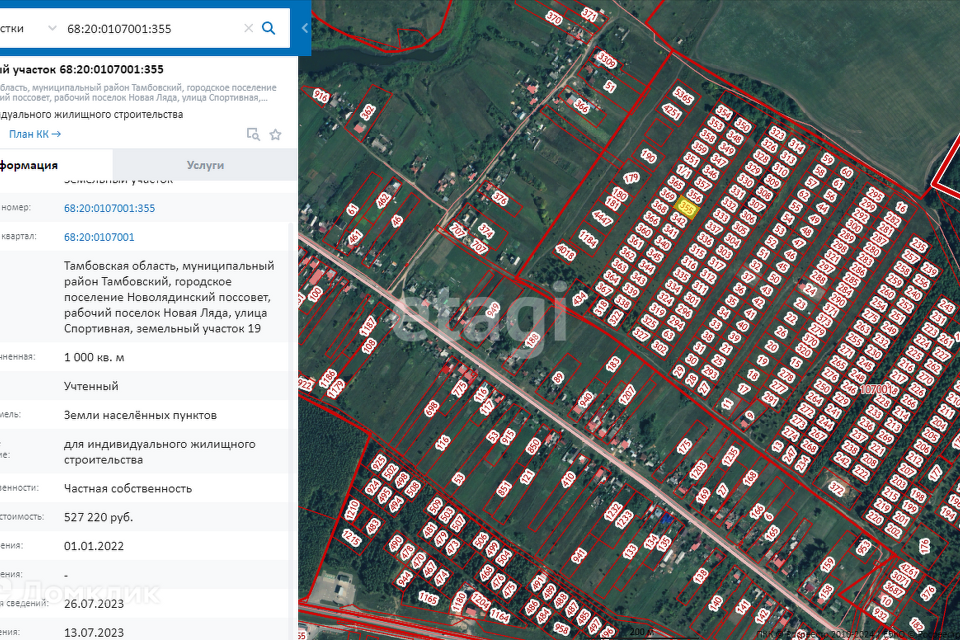The image size is (960, 640).
Task: Open the Услуги tab
Action: coord(205,165)
